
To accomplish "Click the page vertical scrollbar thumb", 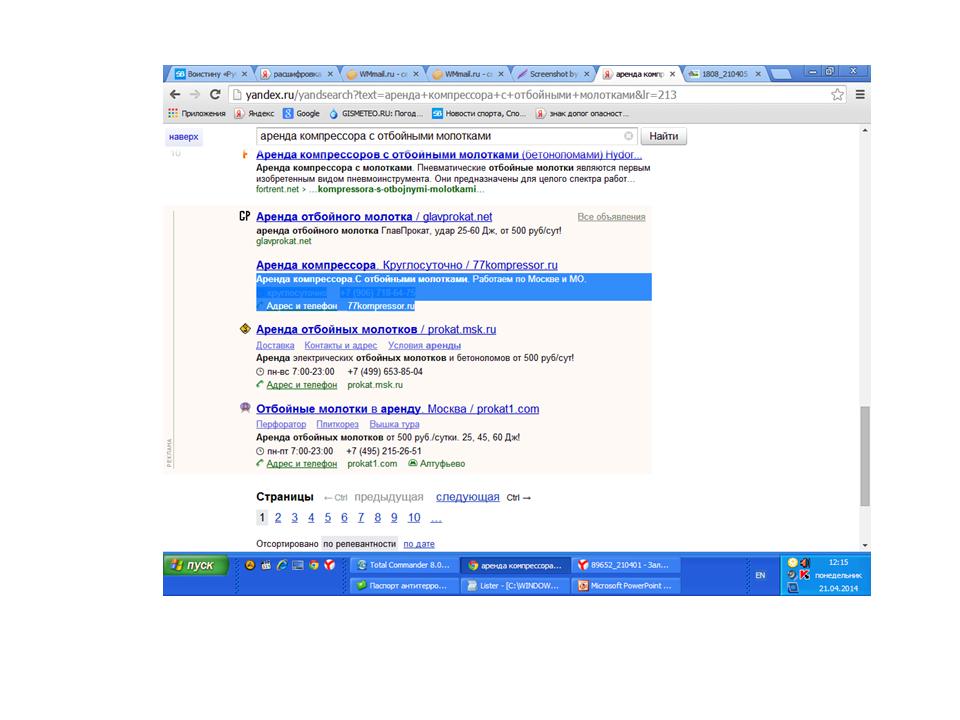I will [x=864, y=456].
